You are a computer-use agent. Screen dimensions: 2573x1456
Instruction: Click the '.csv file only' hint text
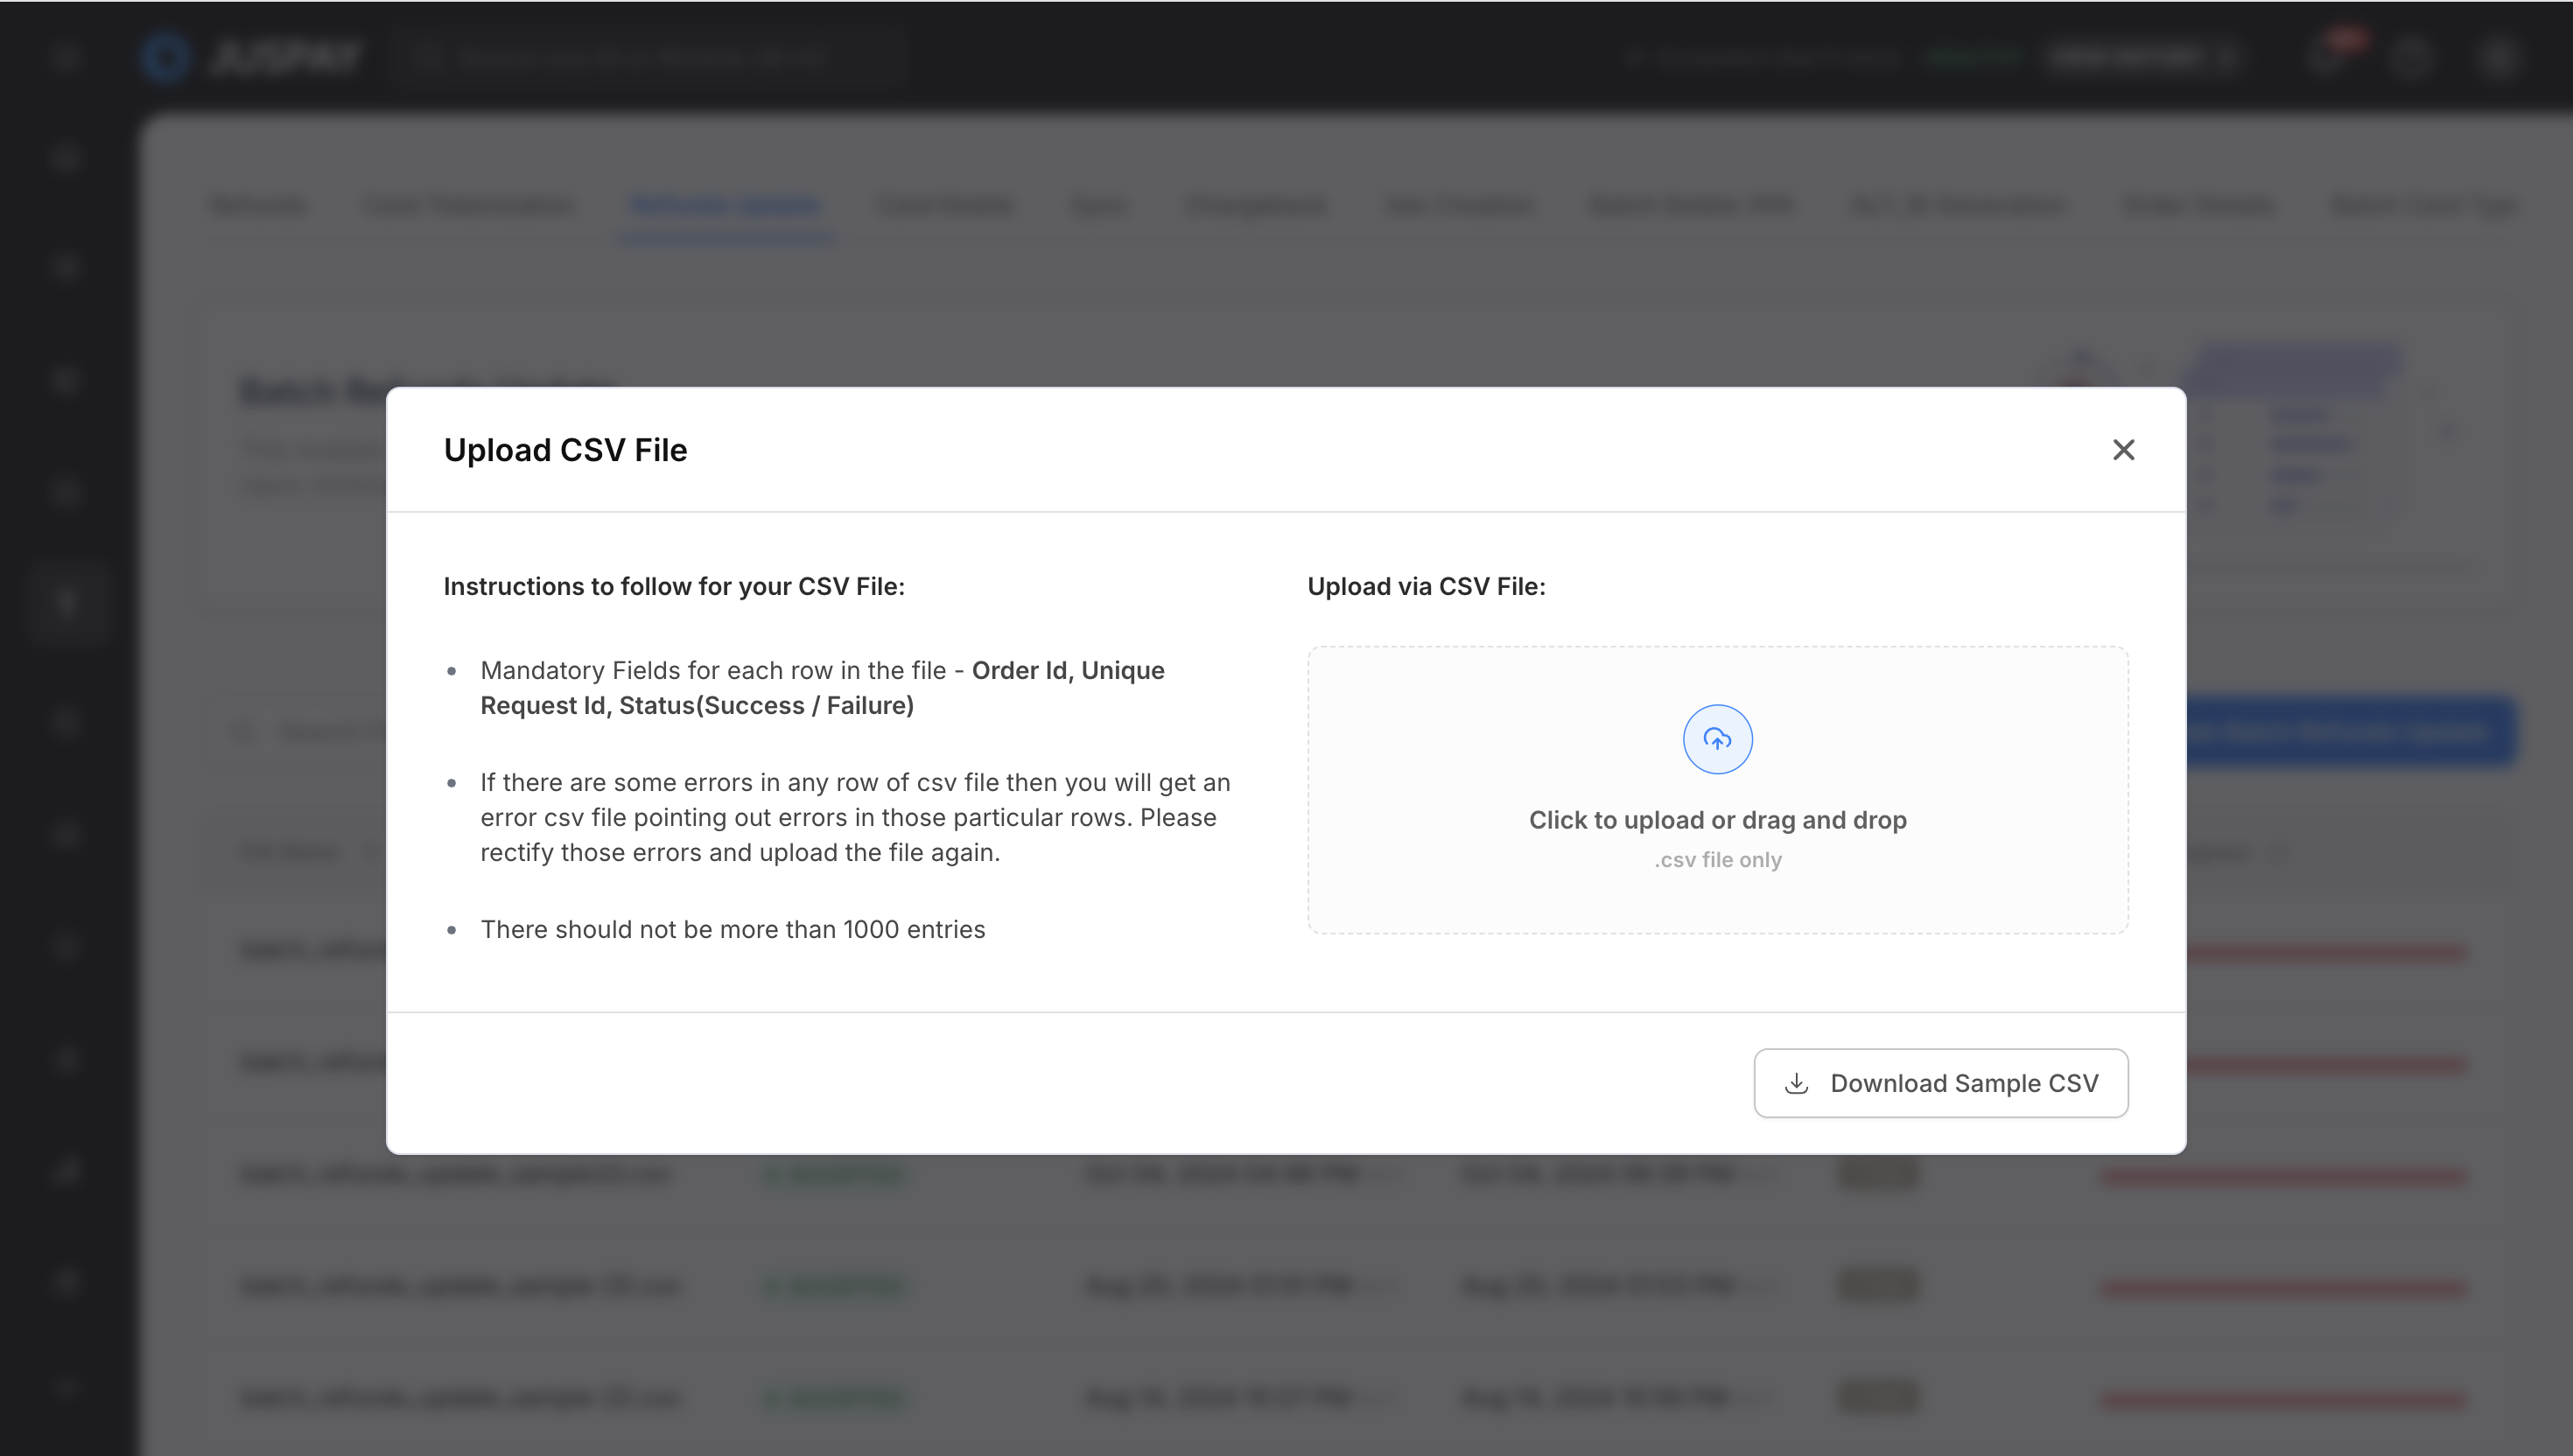pyautogui.click(x=1717, y=860)
